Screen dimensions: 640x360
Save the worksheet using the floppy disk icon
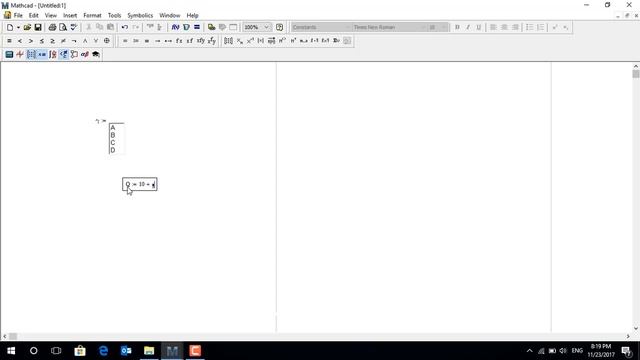coord(38,27)
